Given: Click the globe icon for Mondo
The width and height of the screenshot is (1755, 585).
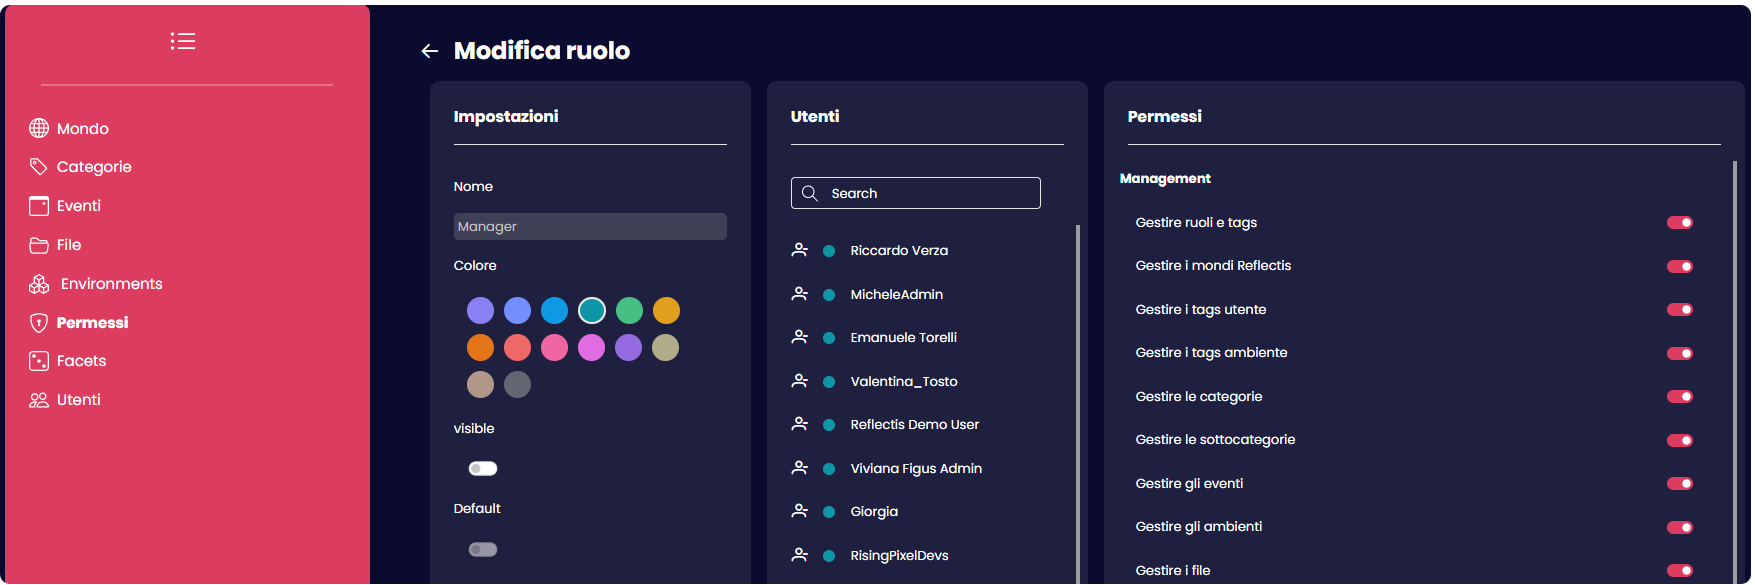Looking at the screenshot, I should 39,128.
